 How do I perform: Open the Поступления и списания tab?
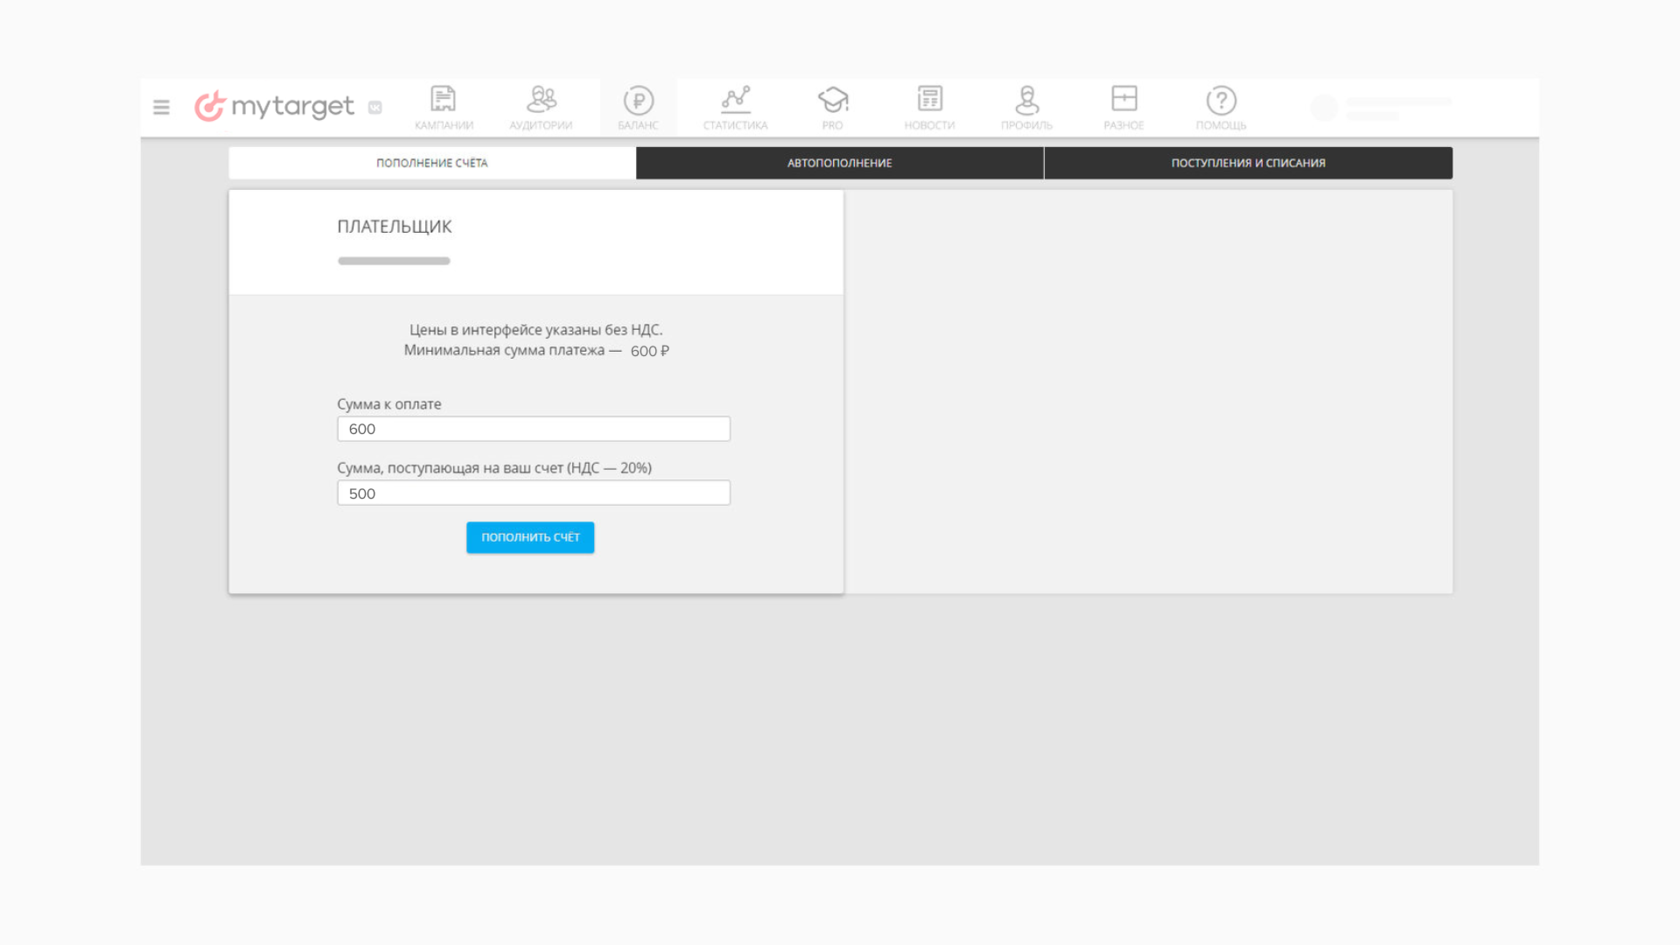point(1248,163)
